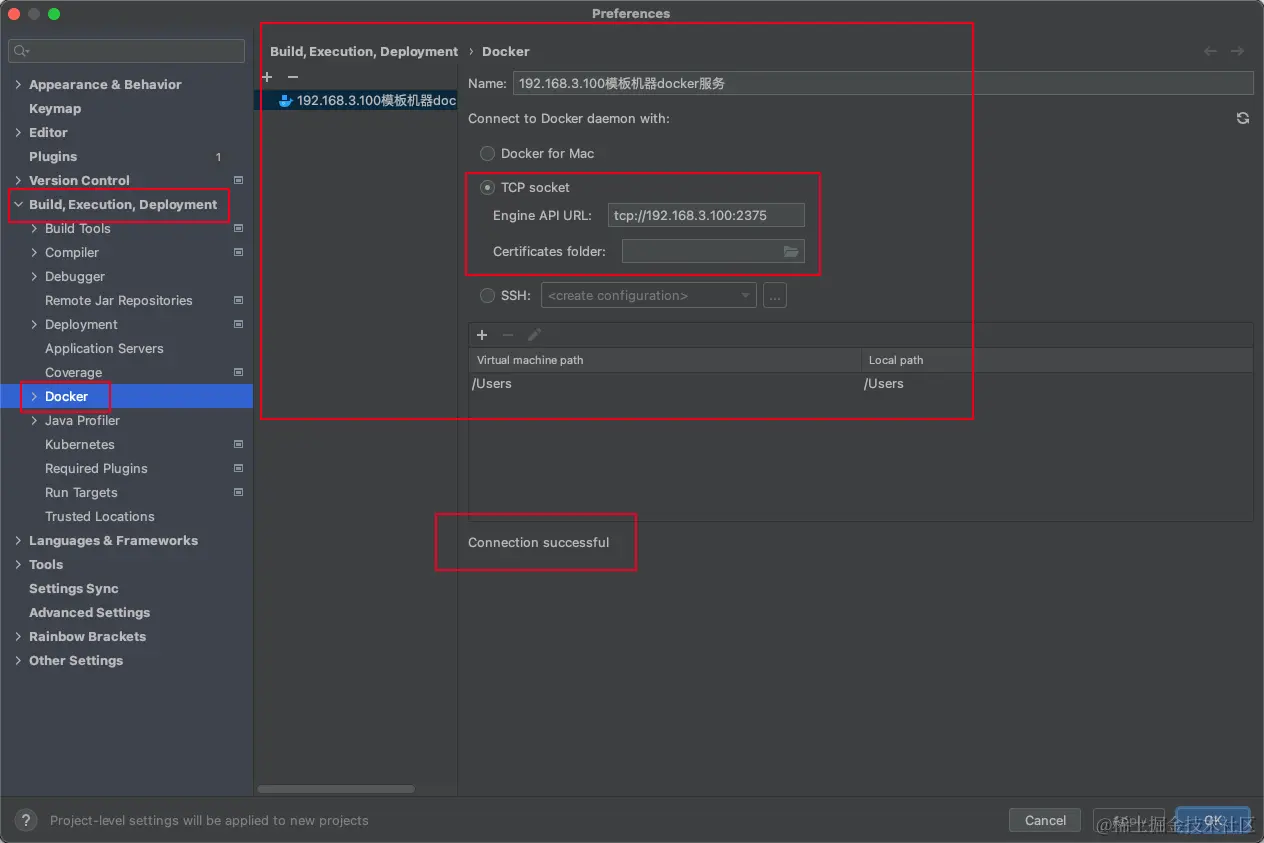
Task: Expand the Tools section
Action: click(18, 565)
